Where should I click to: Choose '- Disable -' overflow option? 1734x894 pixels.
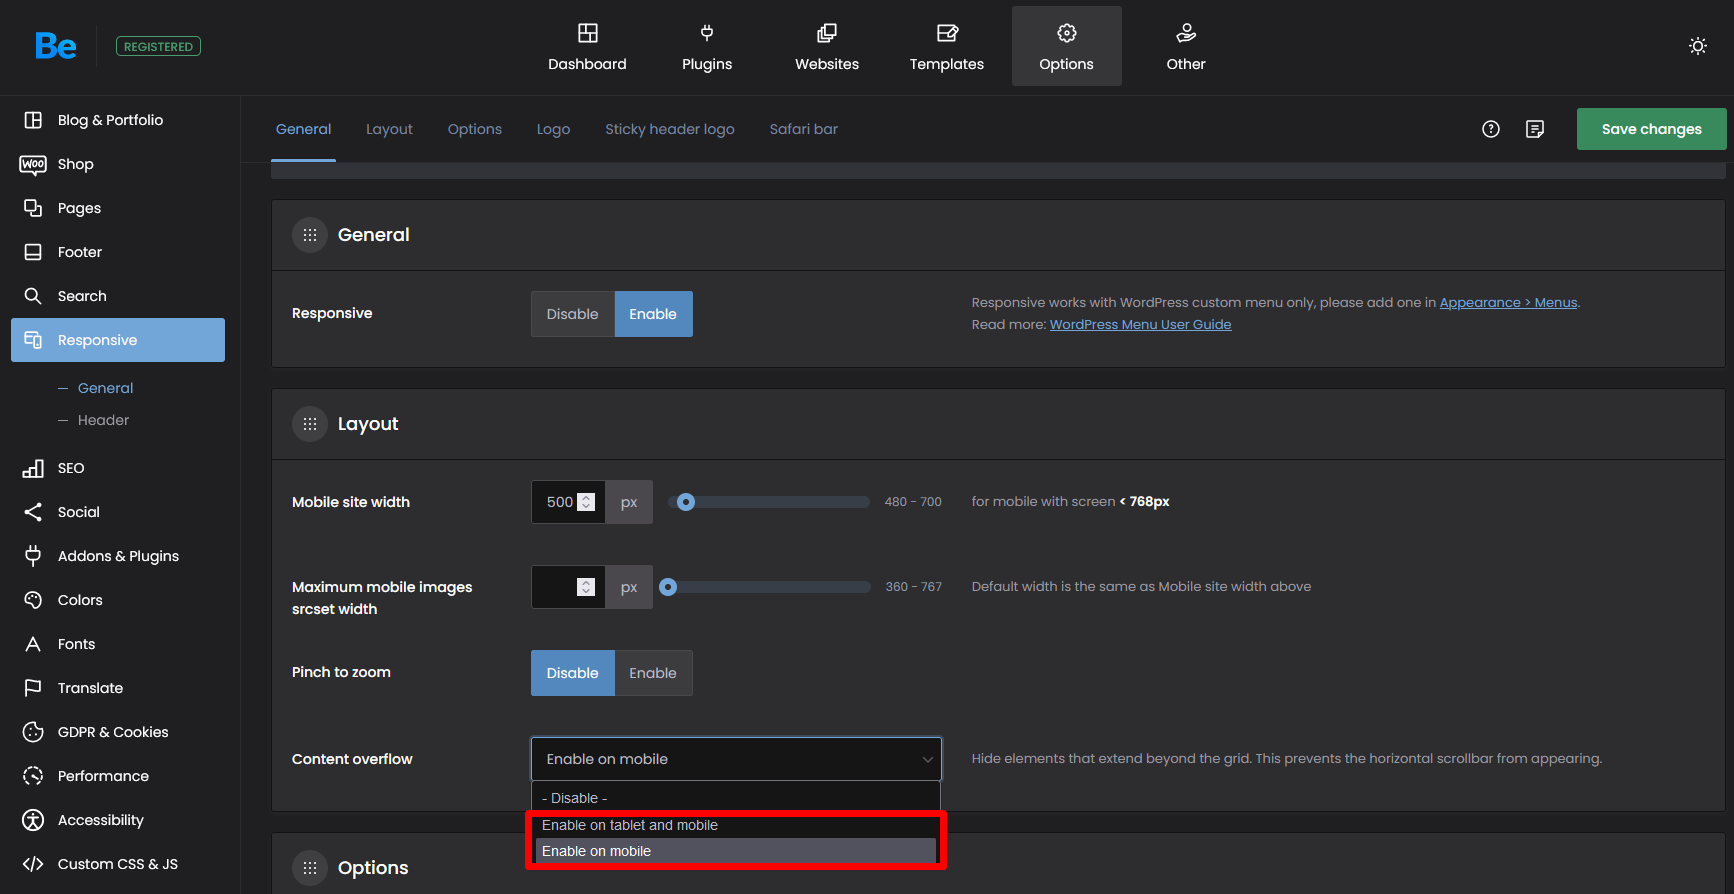[736, 798]
